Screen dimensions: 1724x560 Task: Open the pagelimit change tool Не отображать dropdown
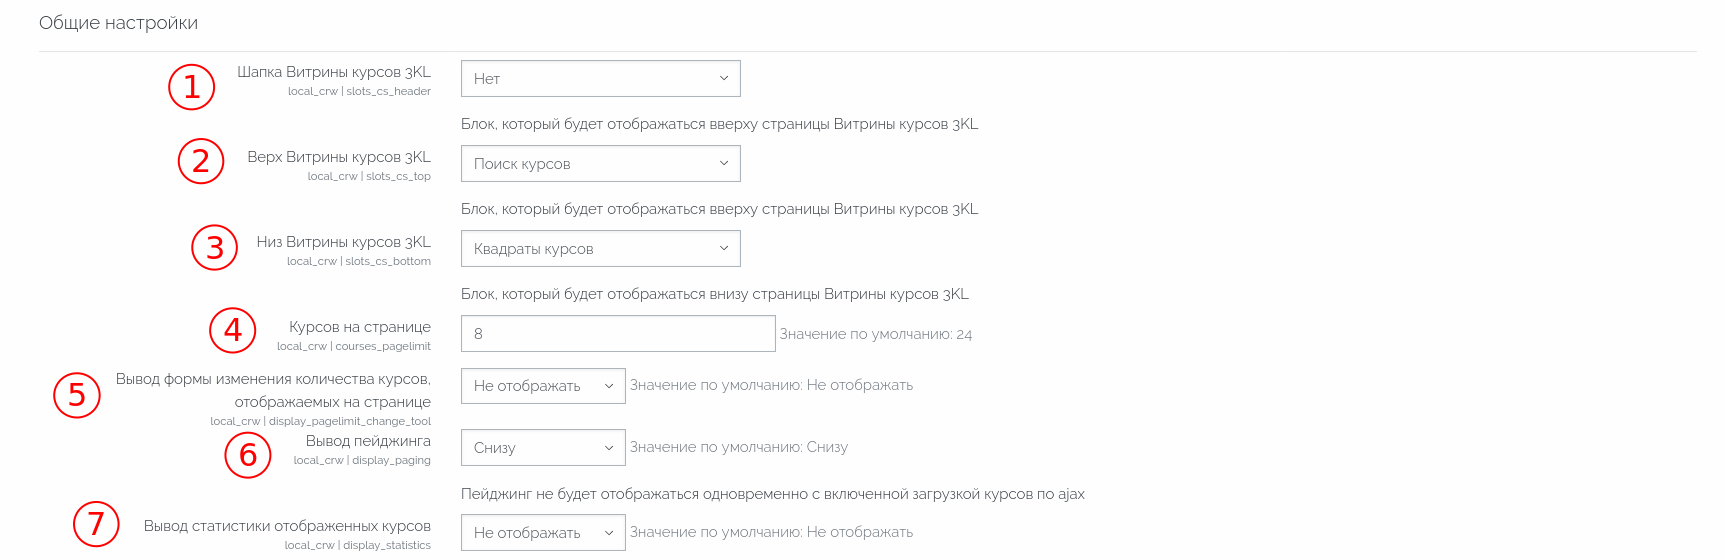(x=543, y=386)
